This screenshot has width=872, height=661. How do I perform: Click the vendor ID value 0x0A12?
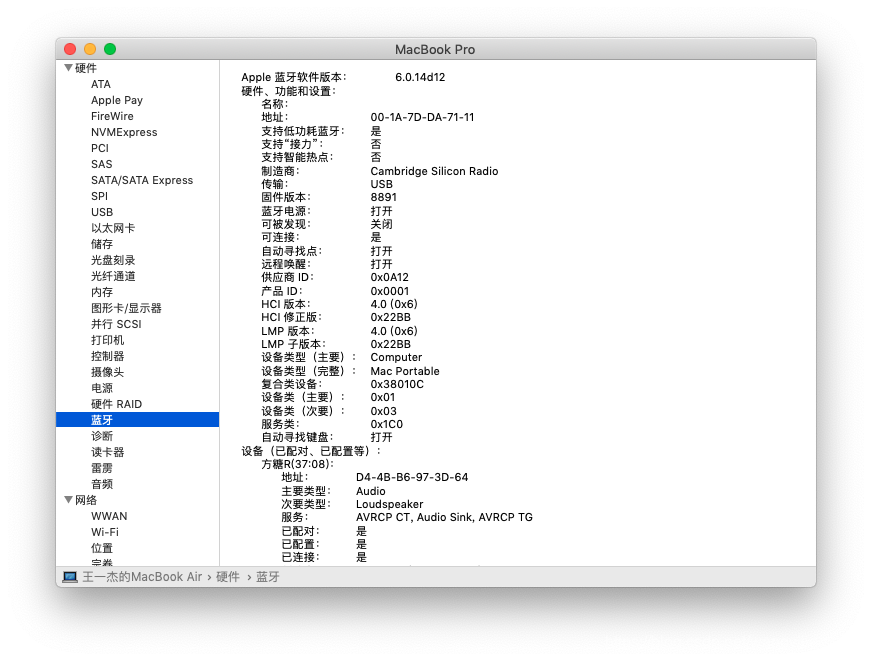point(389,277)
